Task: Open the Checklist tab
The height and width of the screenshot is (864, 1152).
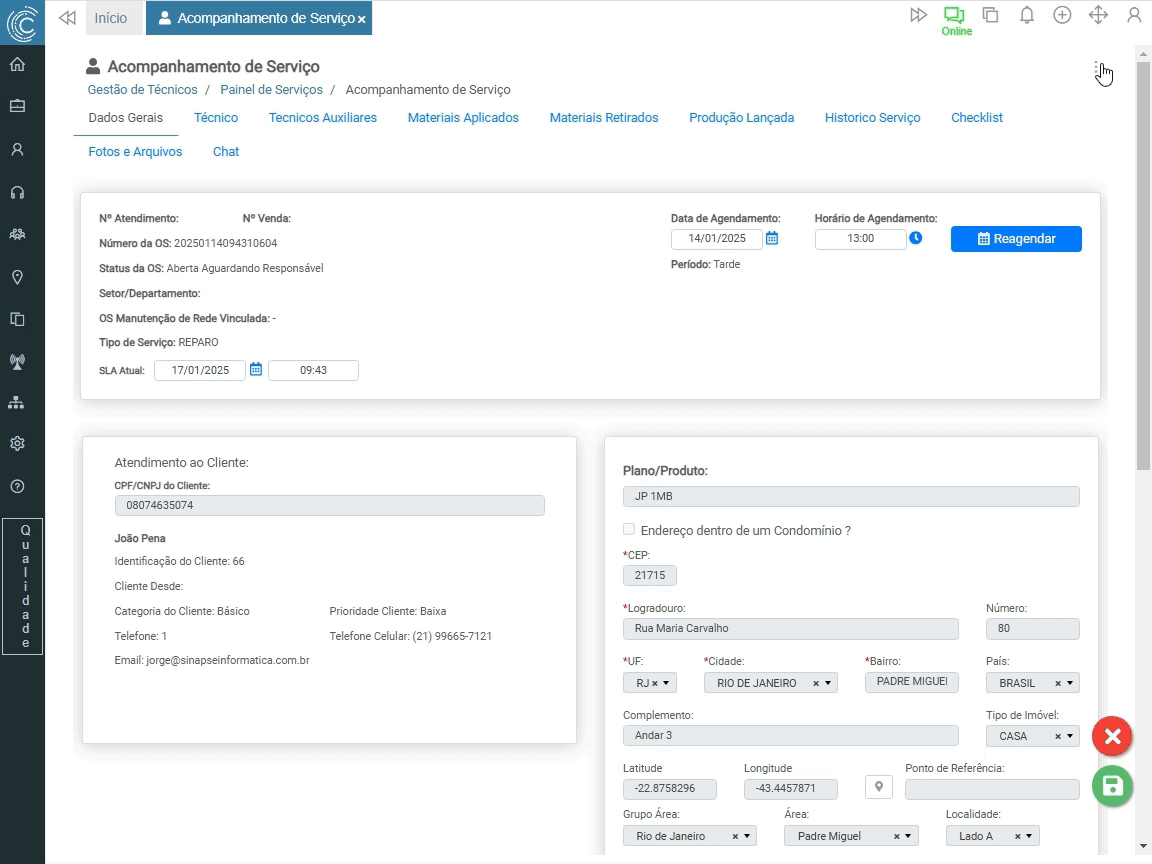Action: tap(977, 118)
